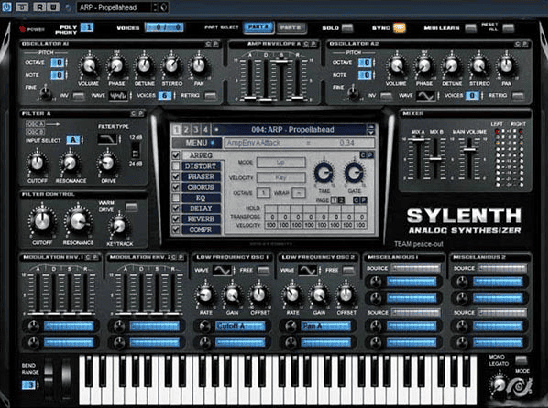Viewport: 548px width, 408px height.
Task: Toggle the Mono Legato switch
Action: pos(521,360)
